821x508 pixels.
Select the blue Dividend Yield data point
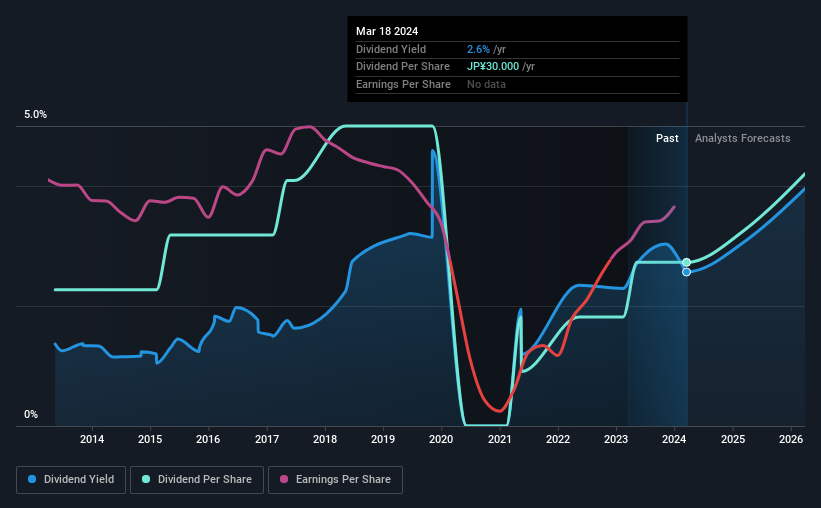point(686,272)
